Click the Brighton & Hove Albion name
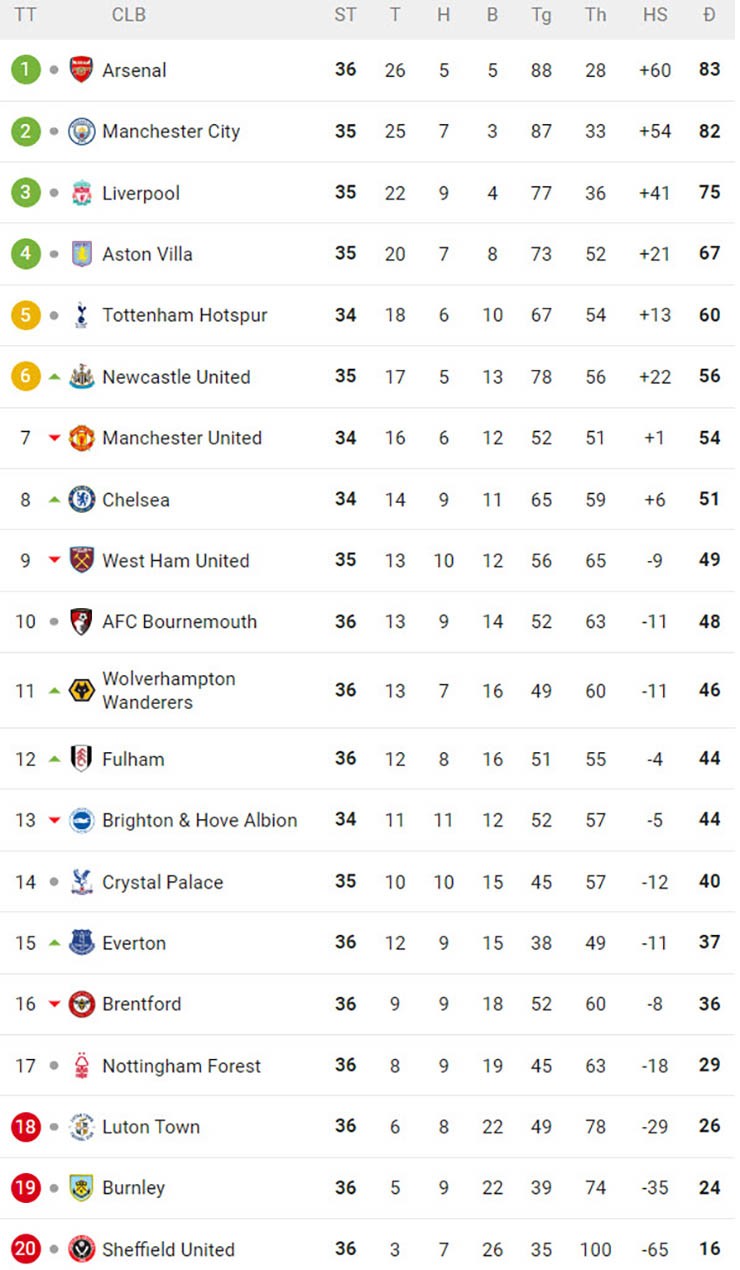 199,820
